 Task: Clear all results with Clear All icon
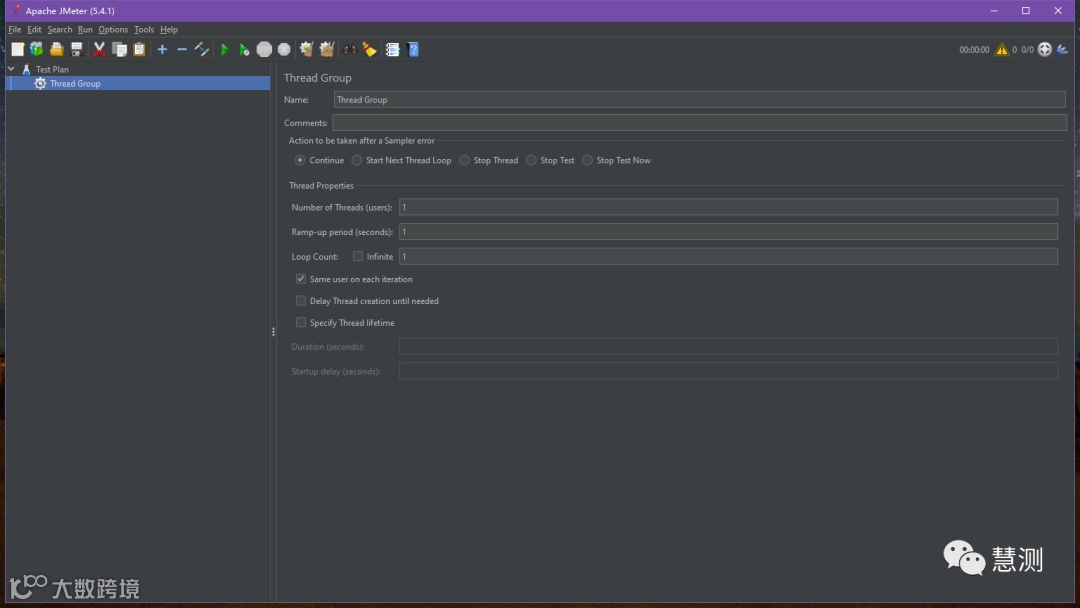tap(326, 50)
